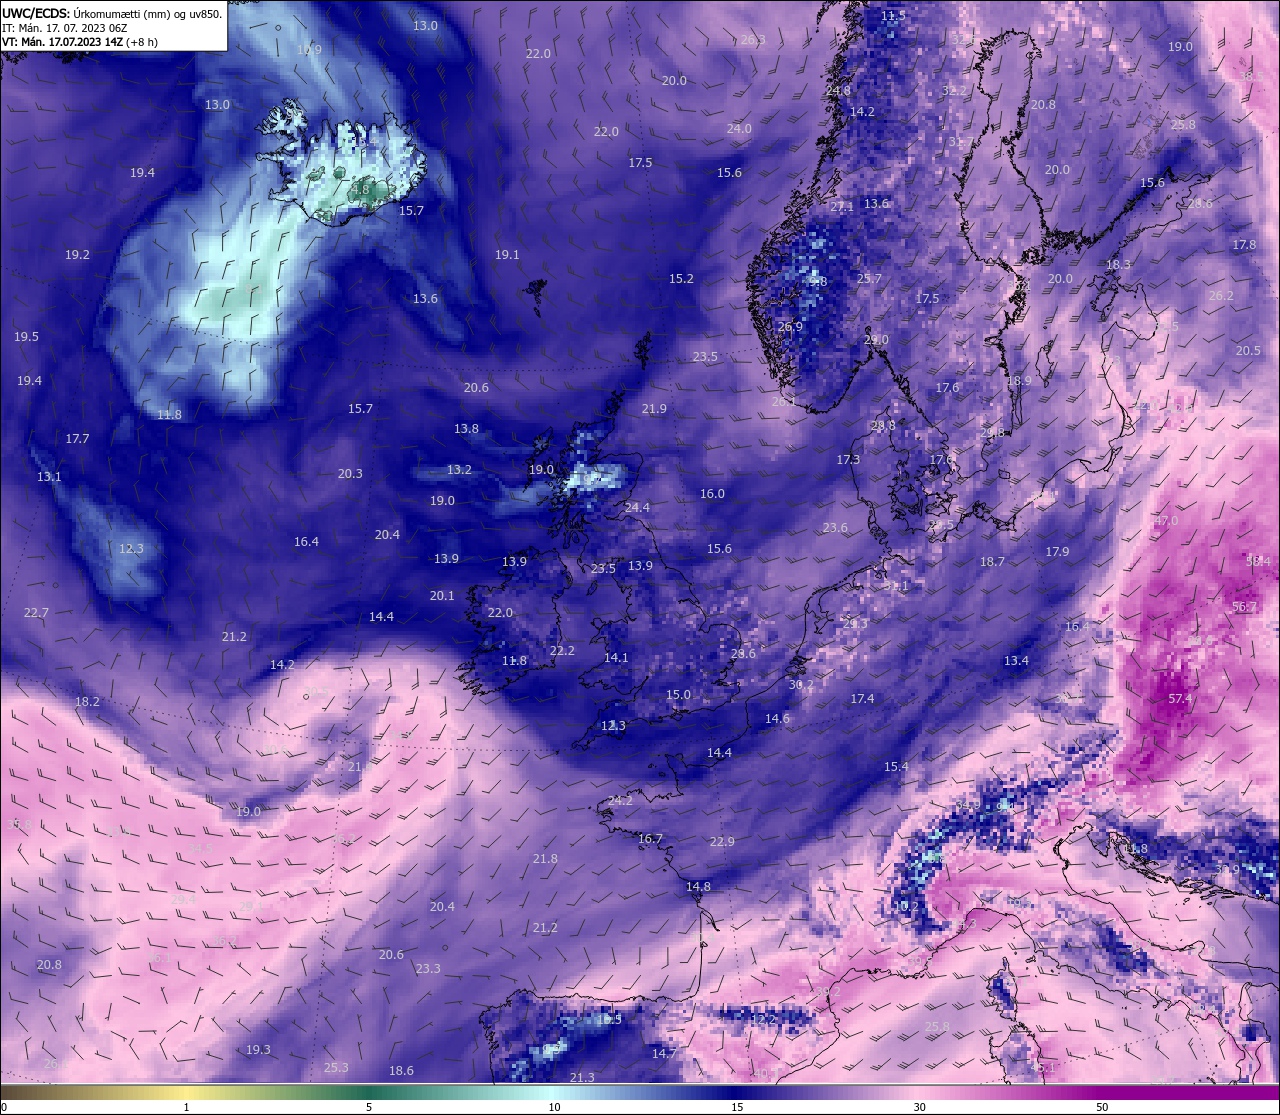Click the 17.8 value at right edge
The image size is (1280, 1115).
1244,245
